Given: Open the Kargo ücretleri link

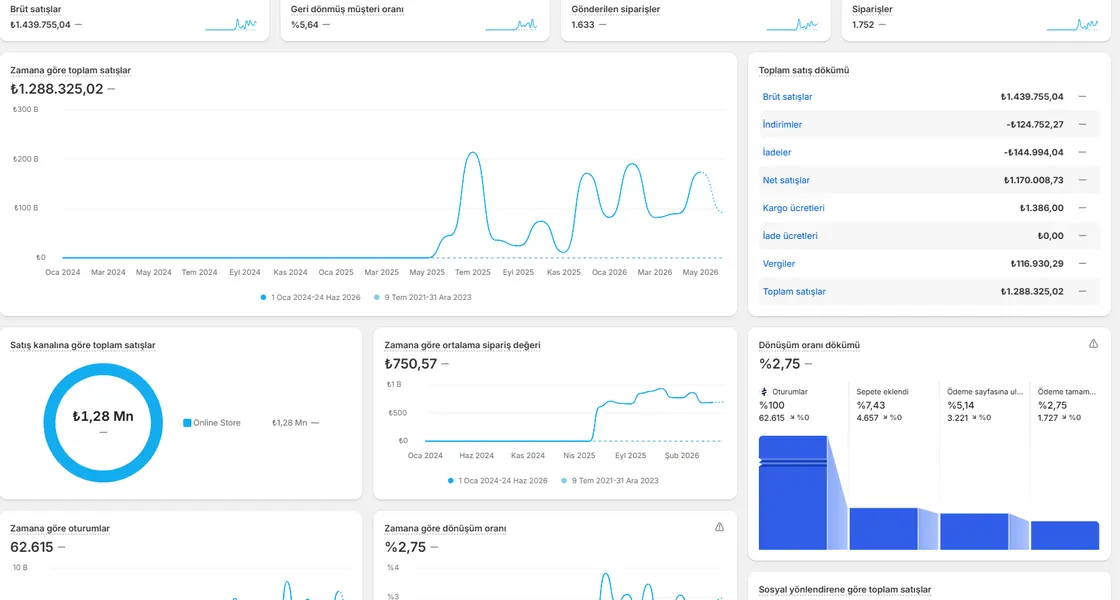Looking at the screenshot, I should (794, 208).
